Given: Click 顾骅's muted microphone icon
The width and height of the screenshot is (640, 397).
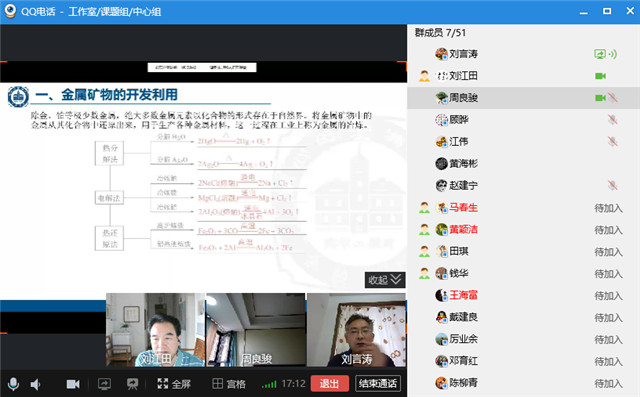Looking at the screenshot, I should tap(612, 120).
